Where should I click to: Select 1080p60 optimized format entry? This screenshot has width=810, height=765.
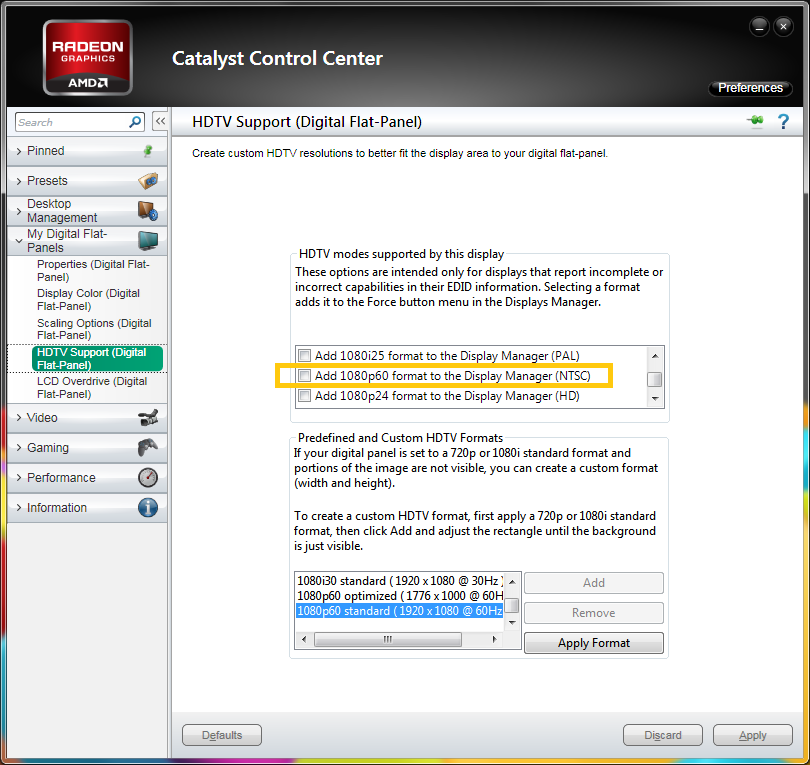coord(399,596)
